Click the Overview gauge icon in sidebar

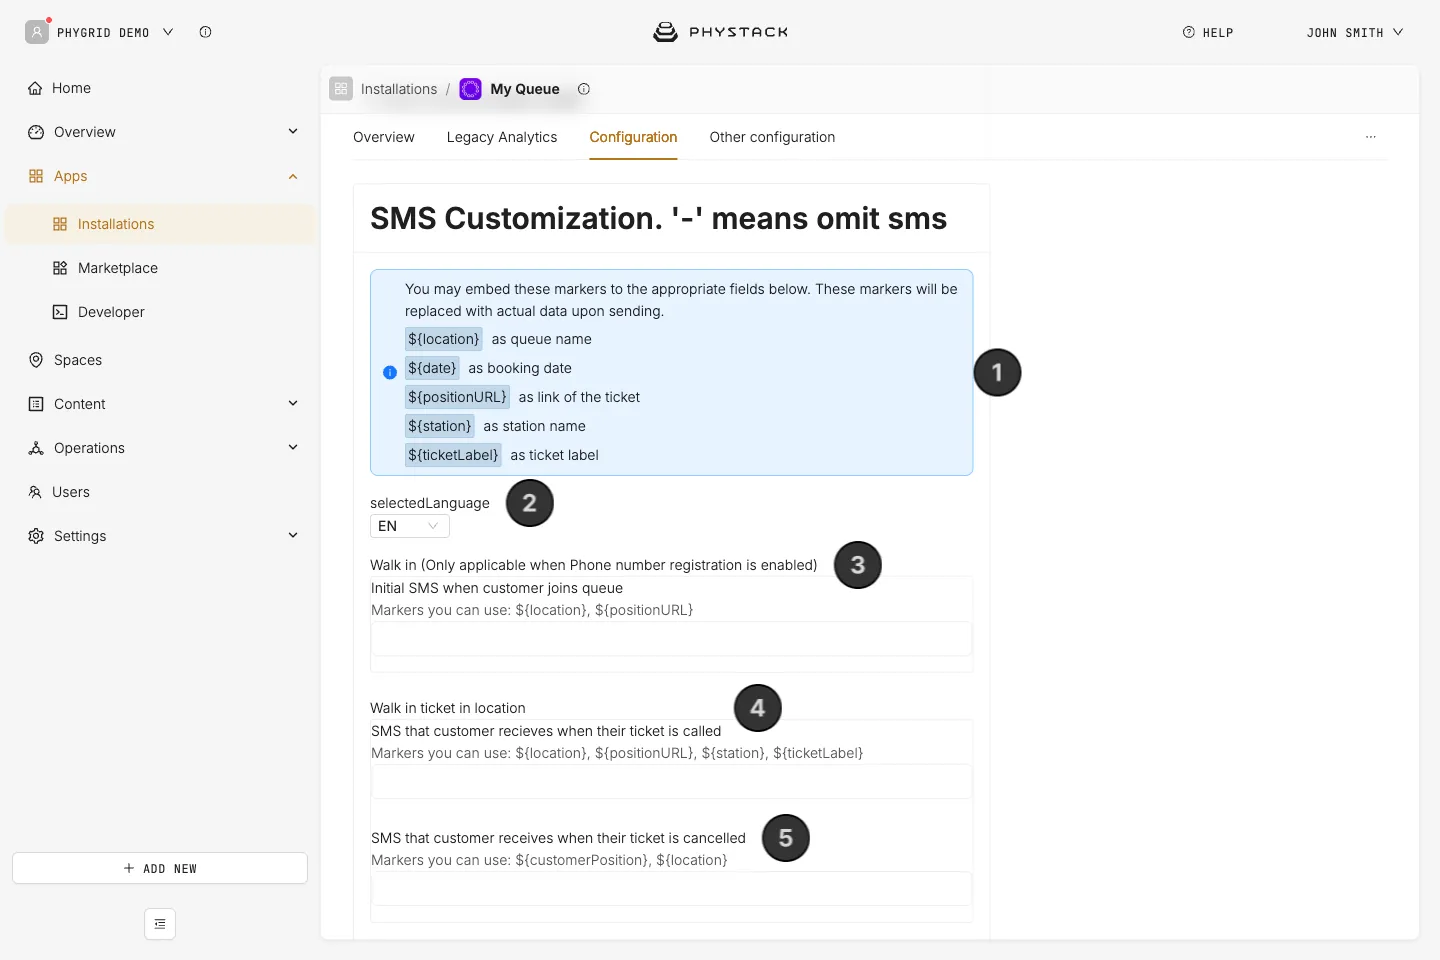36,132
